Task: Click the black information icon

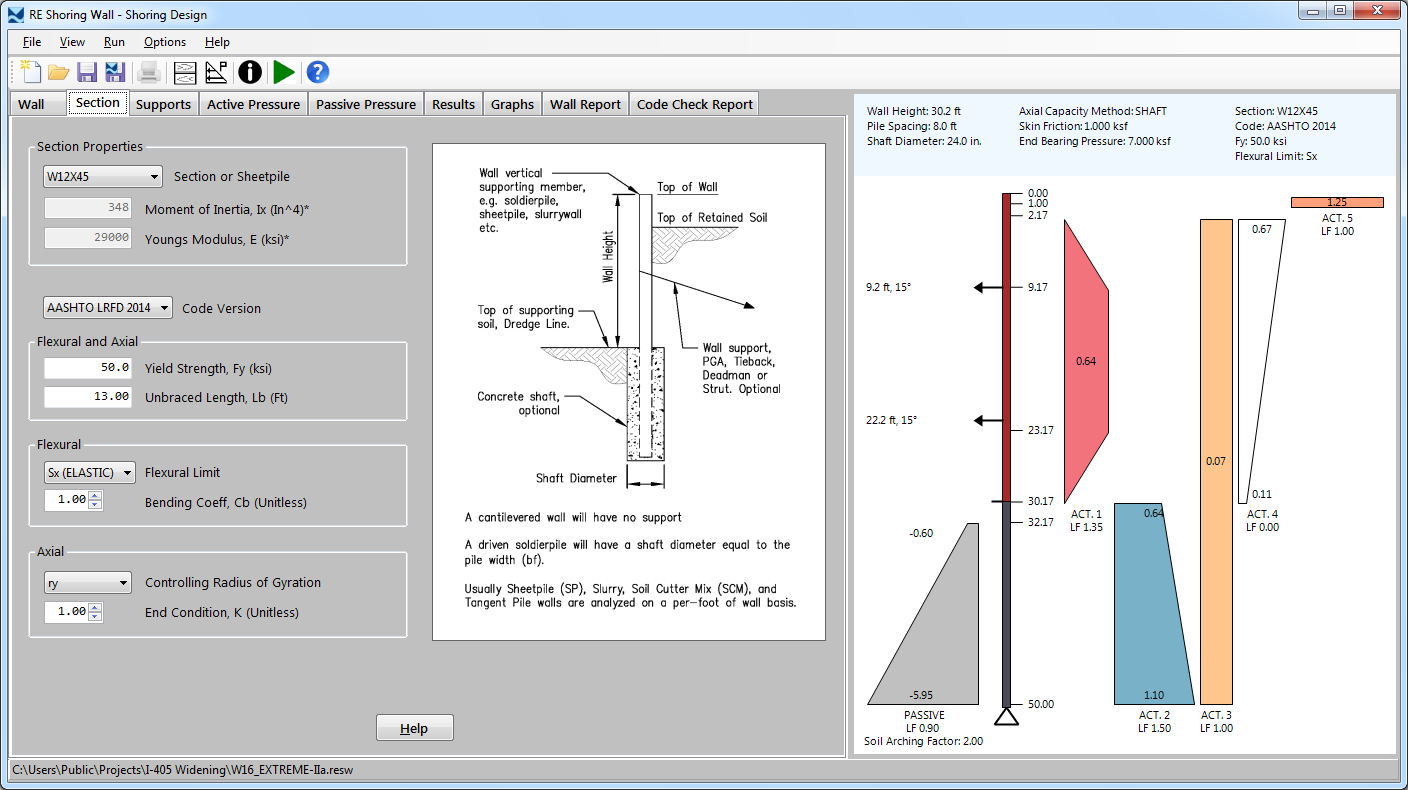Action: tap(250, 72)
